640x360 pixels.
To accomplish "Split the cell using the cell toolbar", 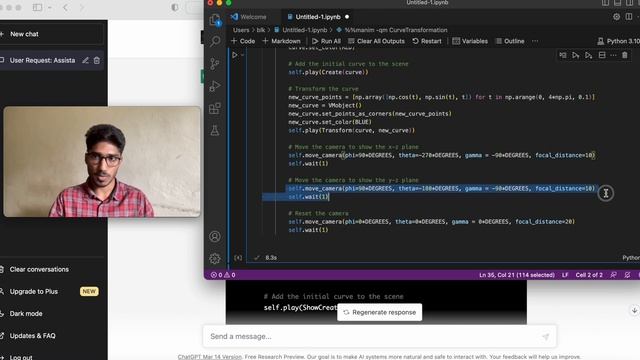I will (x=602, y=55).
